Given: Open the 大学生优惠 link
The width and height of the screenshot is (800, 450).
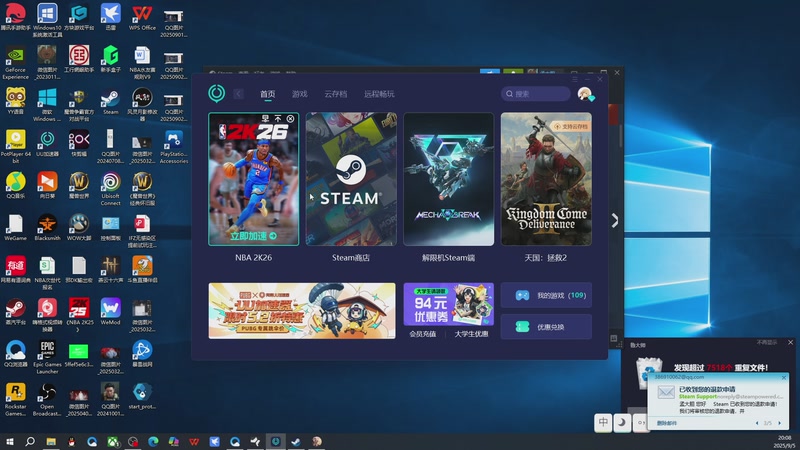Looking at the screenshot, I should point(471,334).
